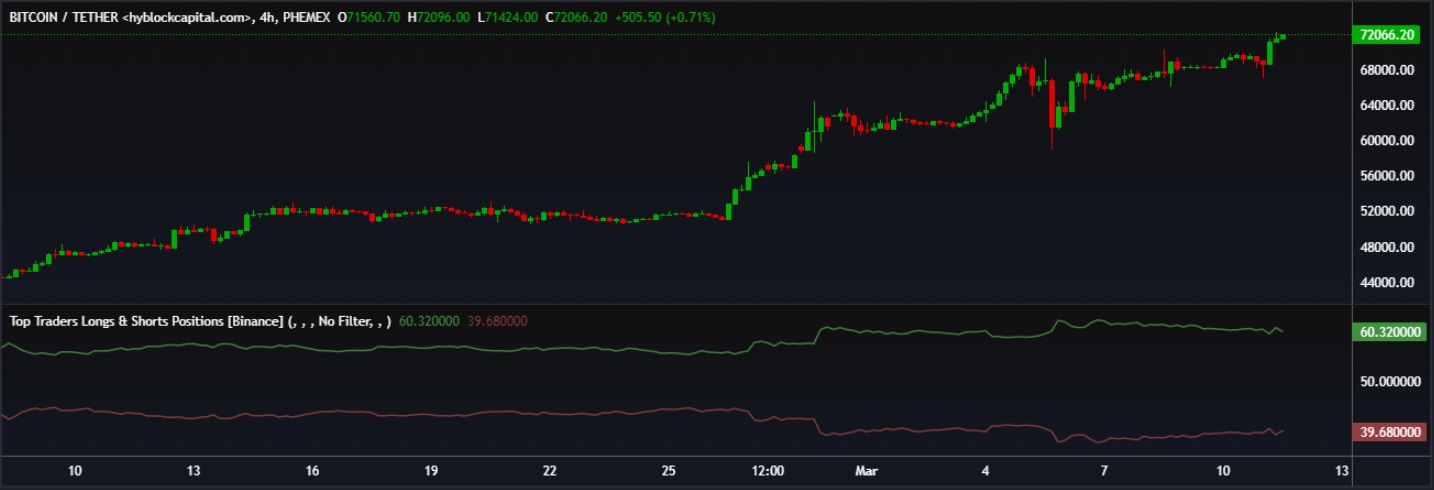Click the 64000.00 price axis label
Image resolution: width=1434 pixels, height=490 pixels.
1386,105
